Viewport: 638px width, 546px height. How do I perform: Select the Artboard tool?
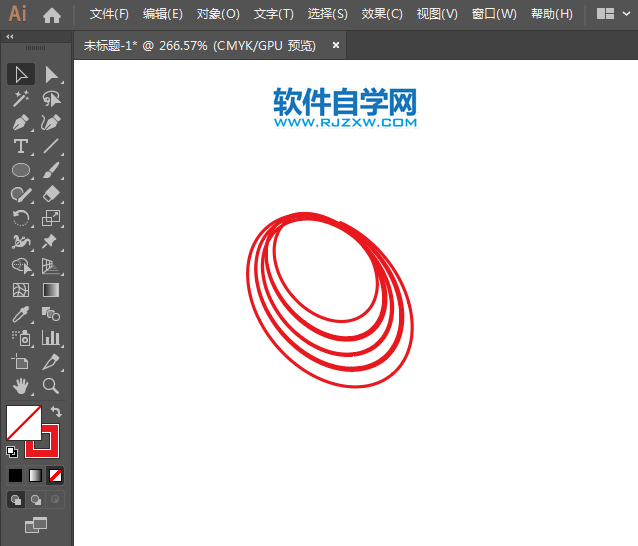[21, 362]
